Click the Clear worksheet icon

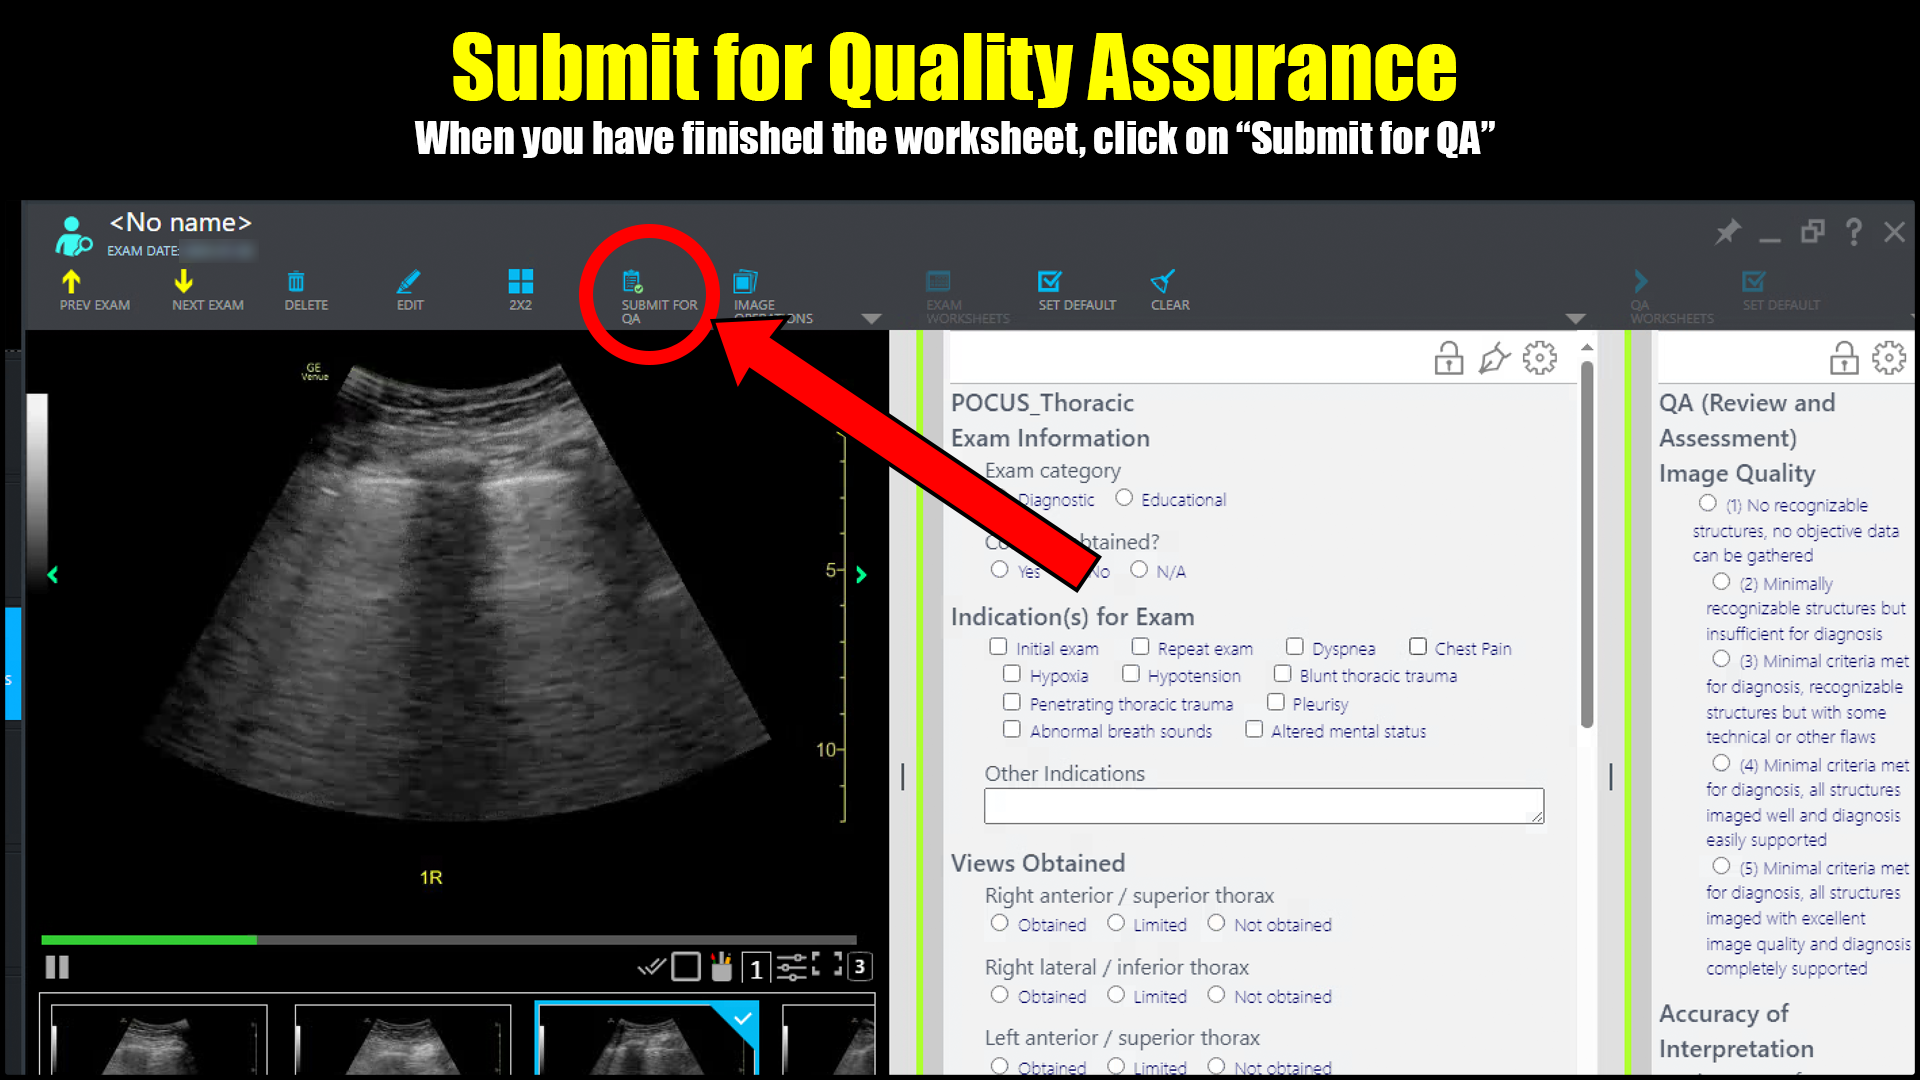click(1162, 282)
